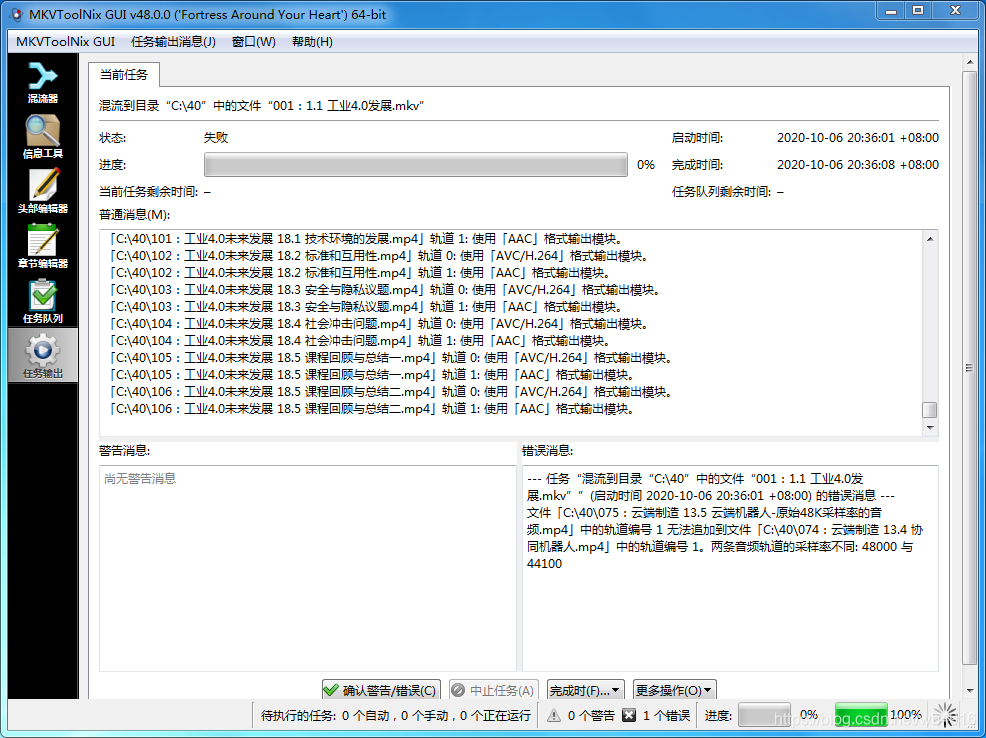This screenshot has width=986, height=738.
Task: Click the 0 个警告 status text
Action: (591, 715)
